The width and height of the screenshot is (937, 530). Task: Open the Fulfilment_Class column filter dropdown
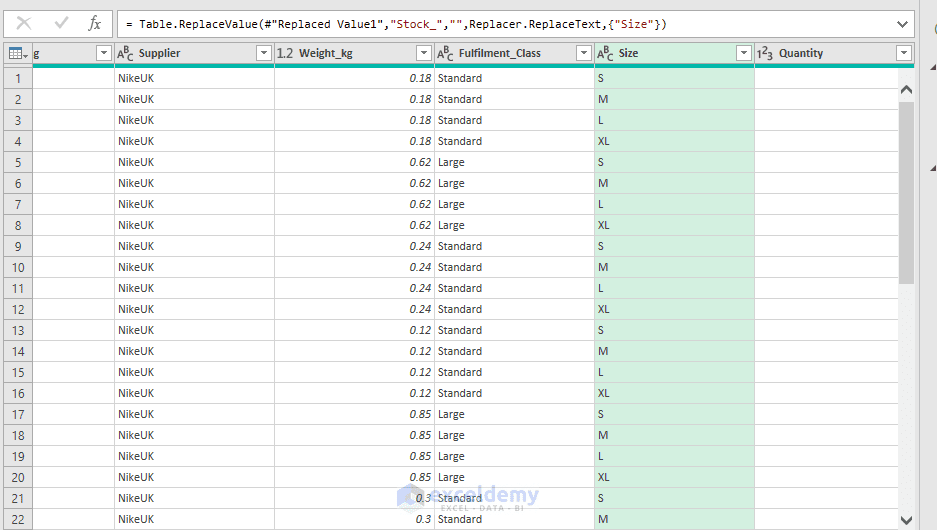pos(584,53)
